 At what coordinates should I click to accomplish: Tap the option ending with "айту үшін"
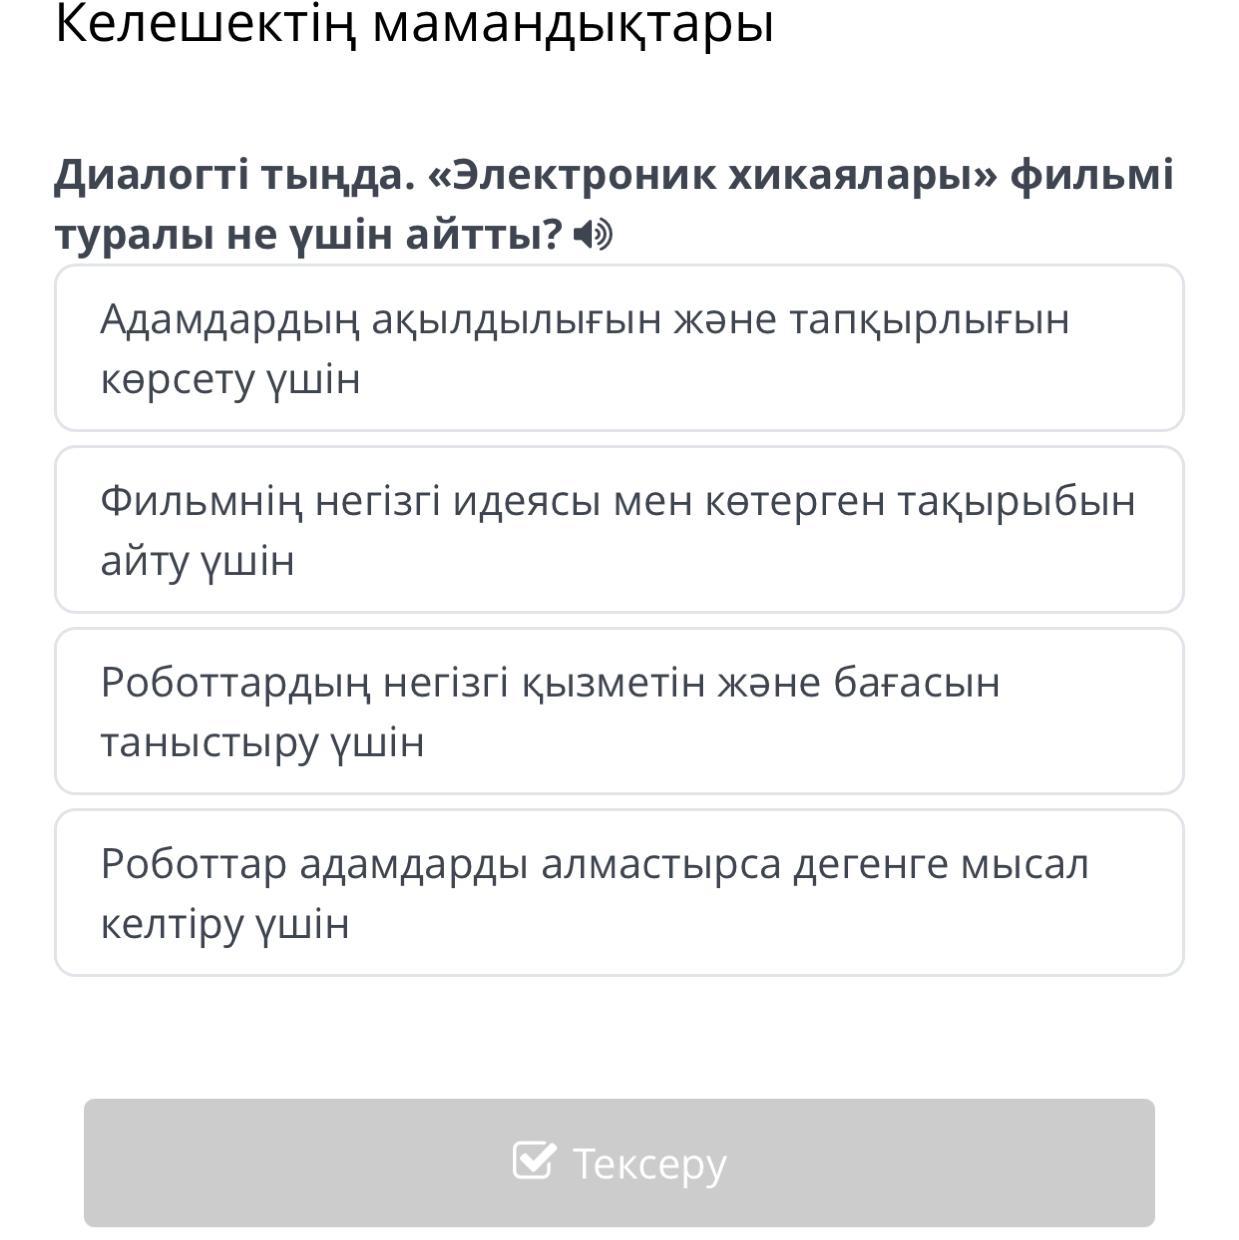click(x=619, y=530)
